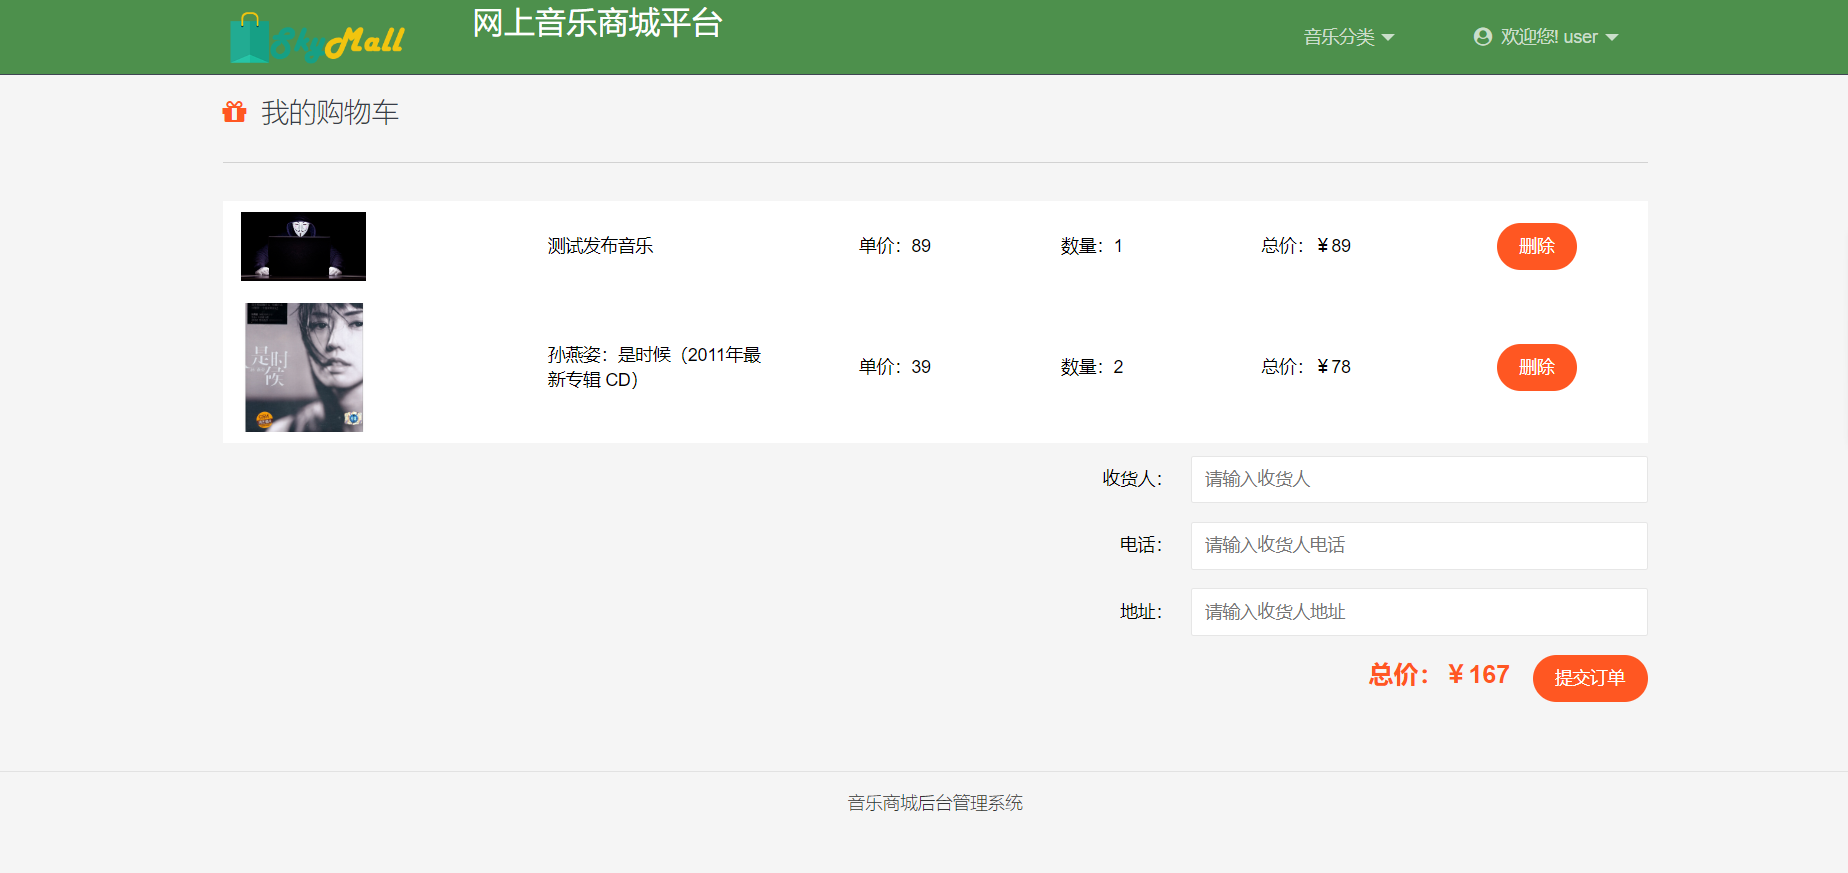Click the 总价: ¥89 text
The image size is (1848, 873).
pos(1306,246)
